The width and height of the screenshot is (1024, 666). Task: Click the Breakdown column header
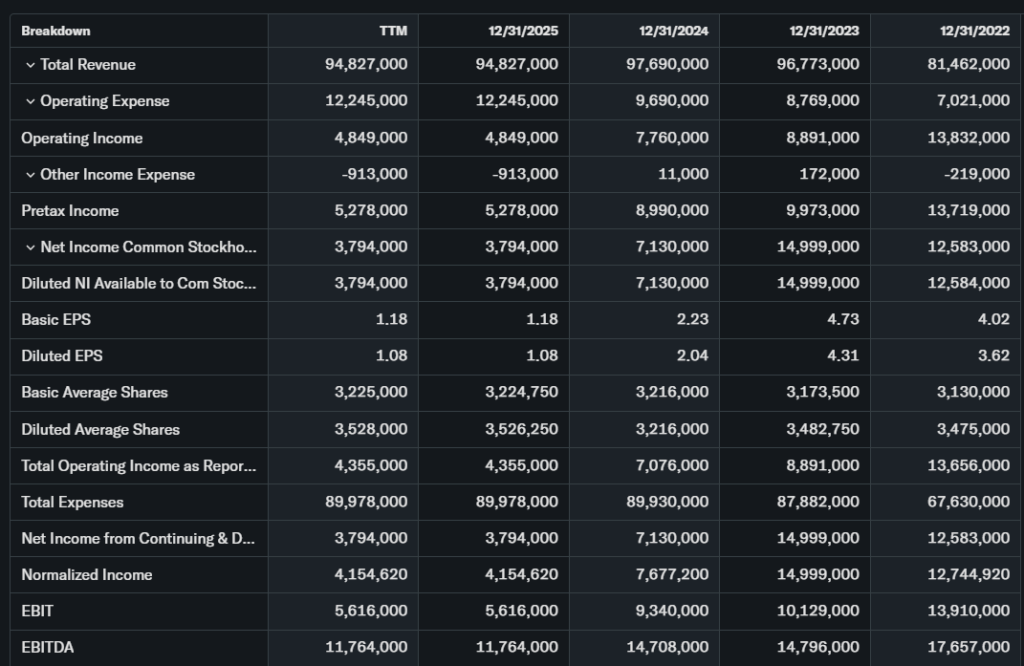[x=56, y=30]
